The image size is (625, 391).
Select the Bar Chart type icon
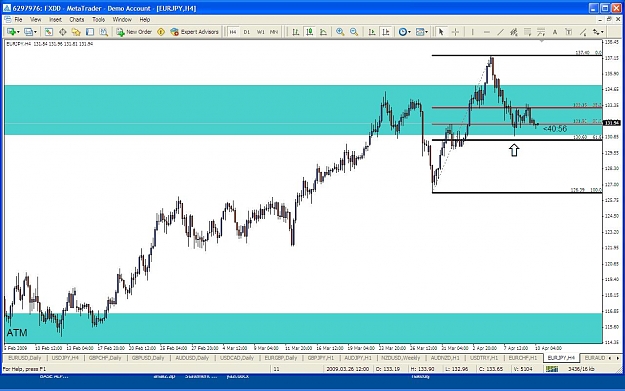(x=296, y=32)
